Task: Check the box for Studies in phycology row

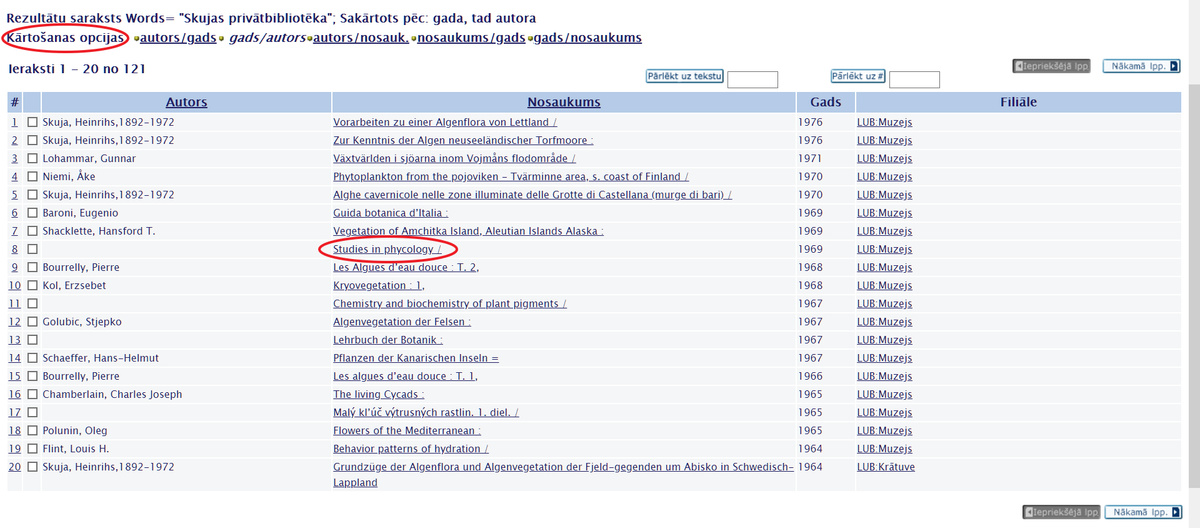Action: (32, 249)
